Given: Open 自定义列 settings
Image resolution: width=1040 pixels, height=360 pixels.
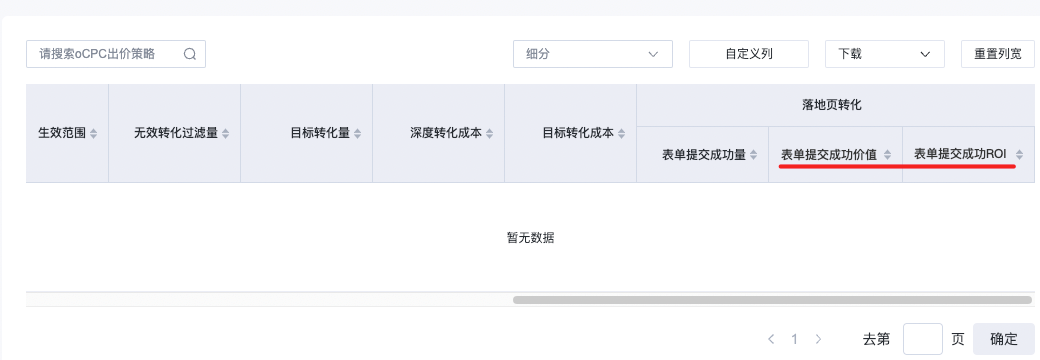Looking at the screenshot, I should (749, 54).
